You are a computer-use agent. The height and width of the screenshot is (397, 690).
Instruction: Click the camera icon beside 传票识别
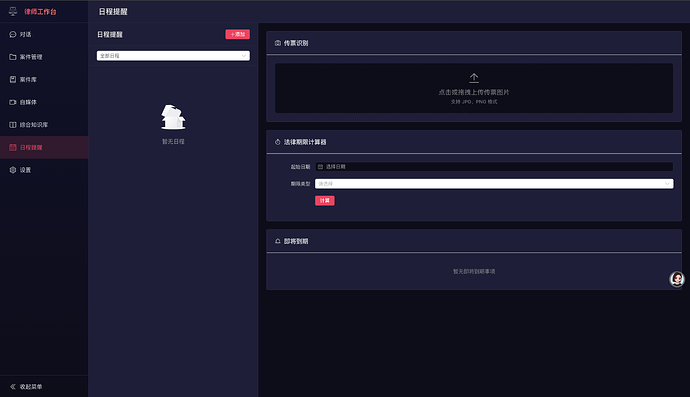point(278,43)
